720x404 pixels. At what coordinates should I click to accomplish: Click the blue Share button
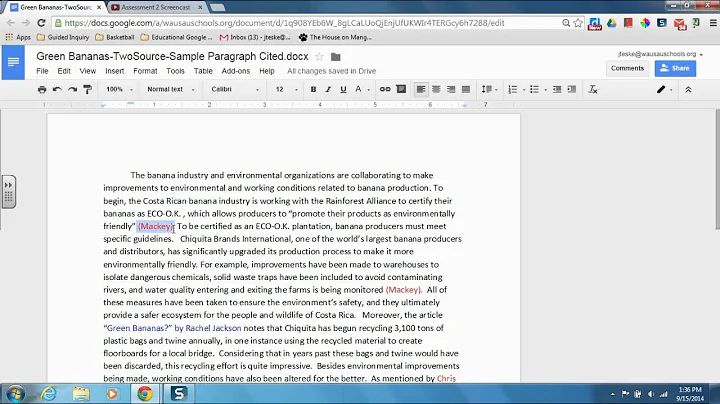coord(675,68)
